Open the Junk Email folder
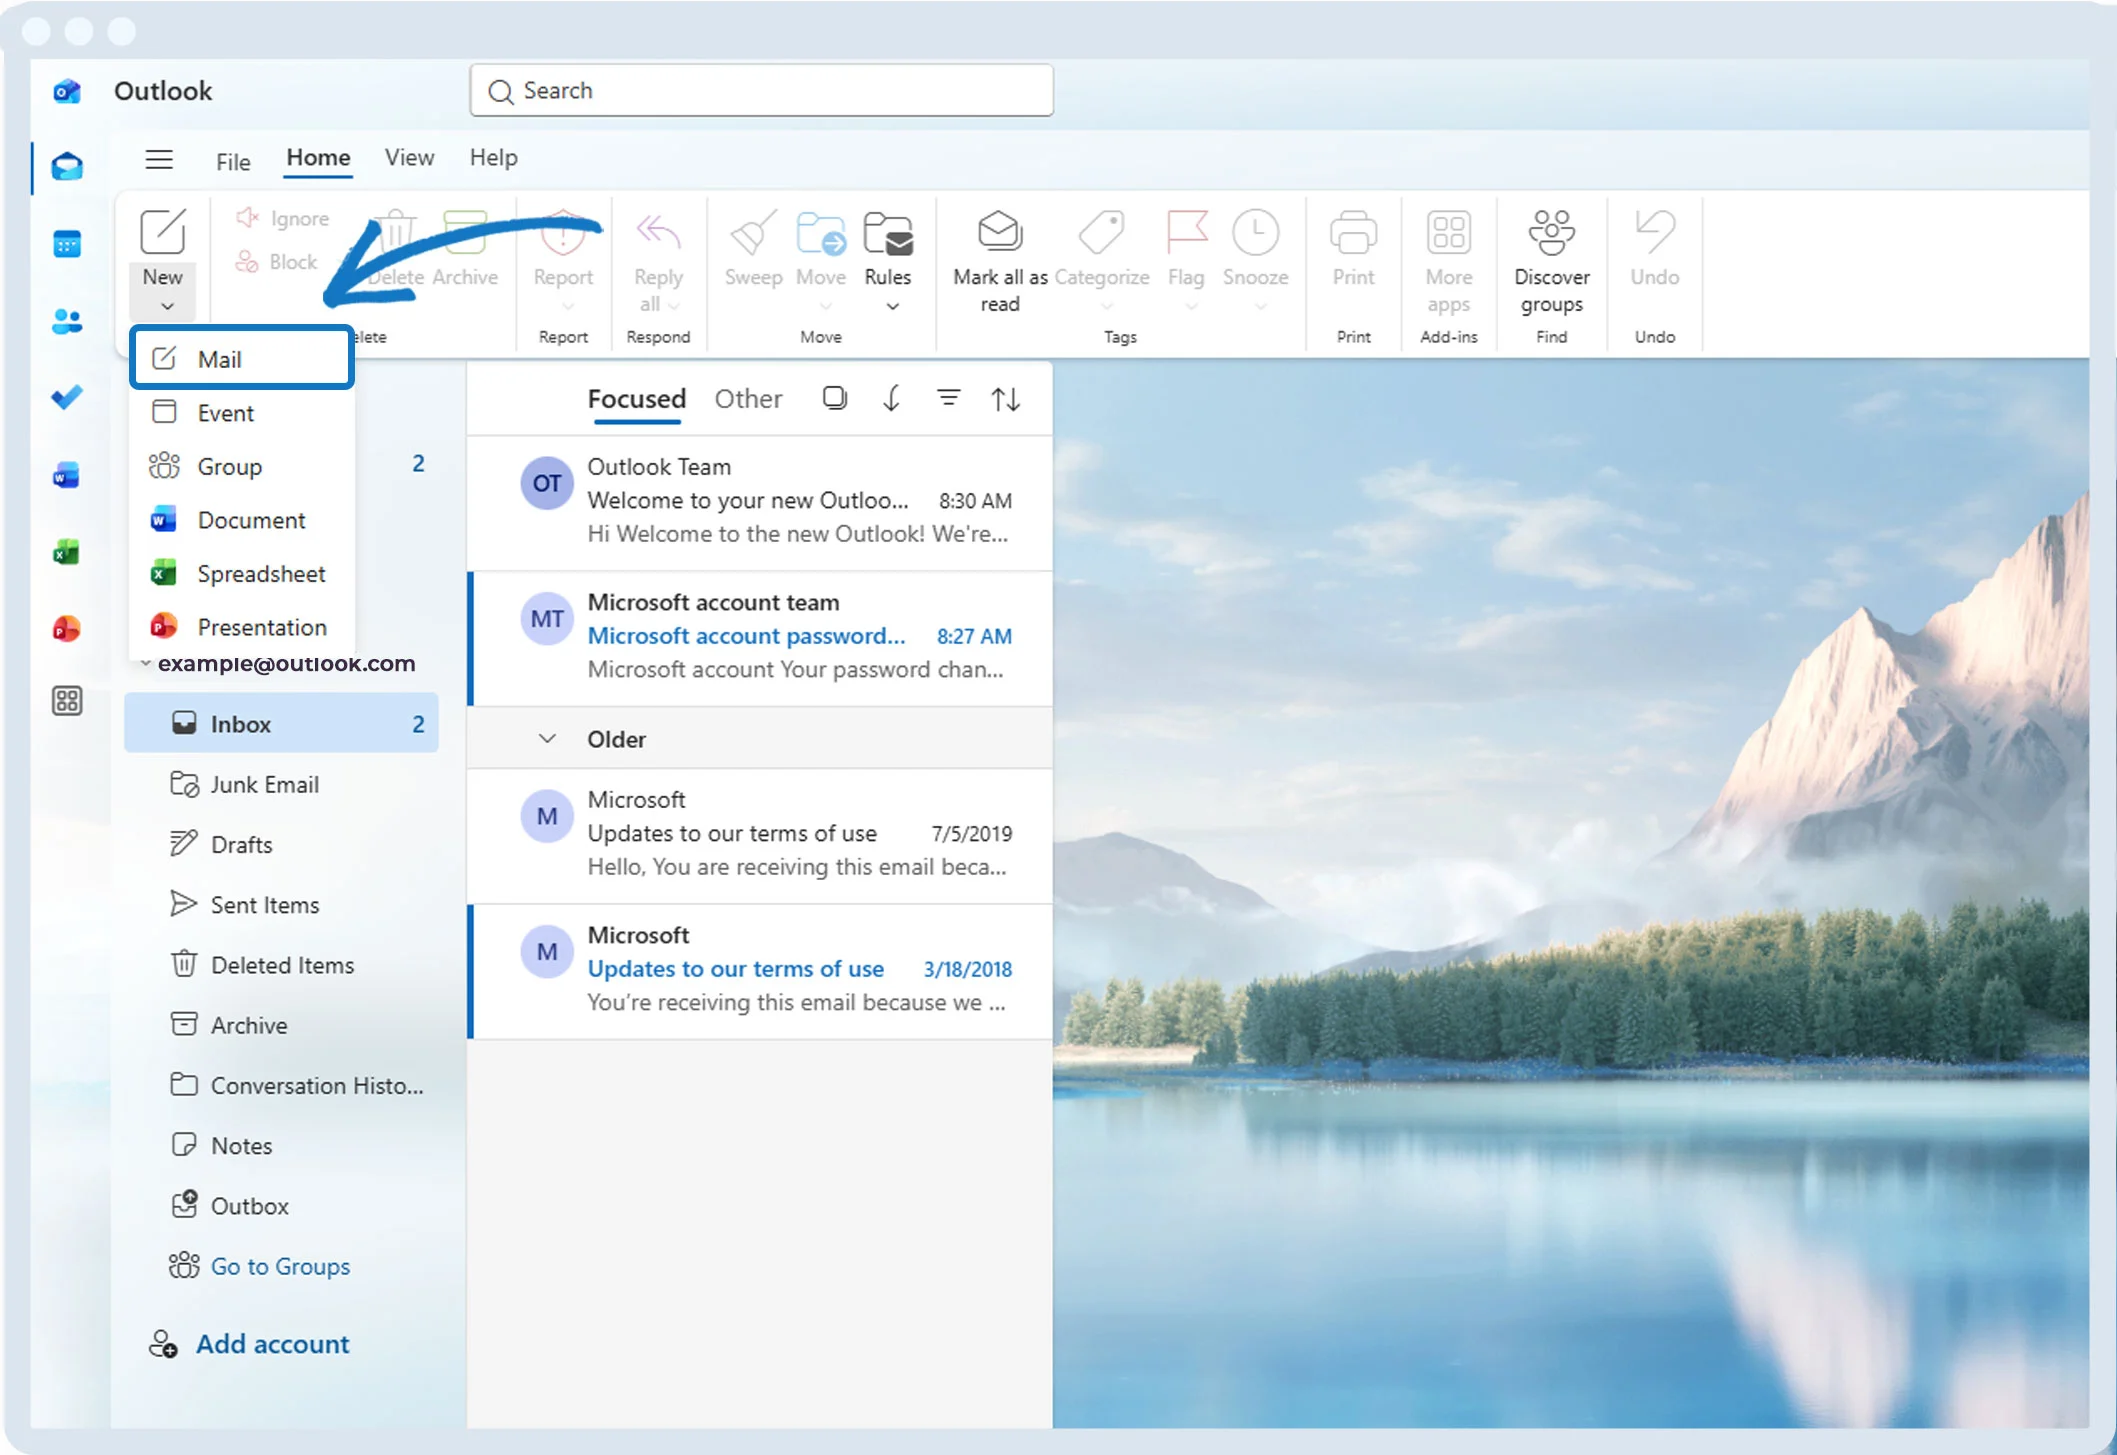The height and width of the screenshot is (1455, 2117). 281,784
